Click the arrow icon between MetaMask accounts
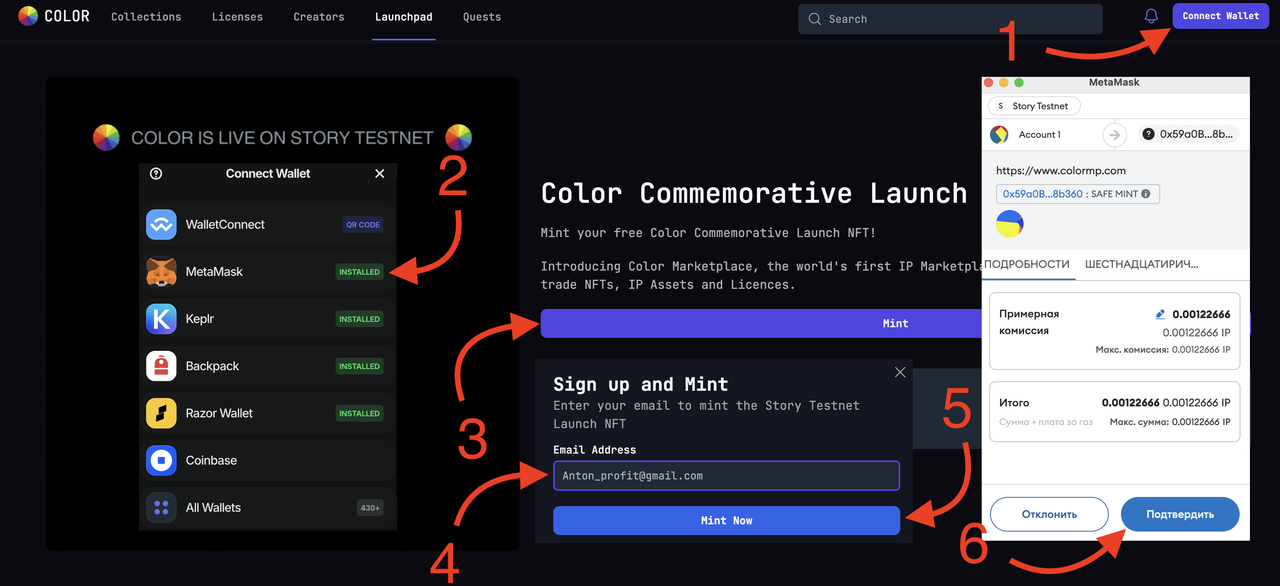This screenshot has height=586, width=1280. [1115, 134]
